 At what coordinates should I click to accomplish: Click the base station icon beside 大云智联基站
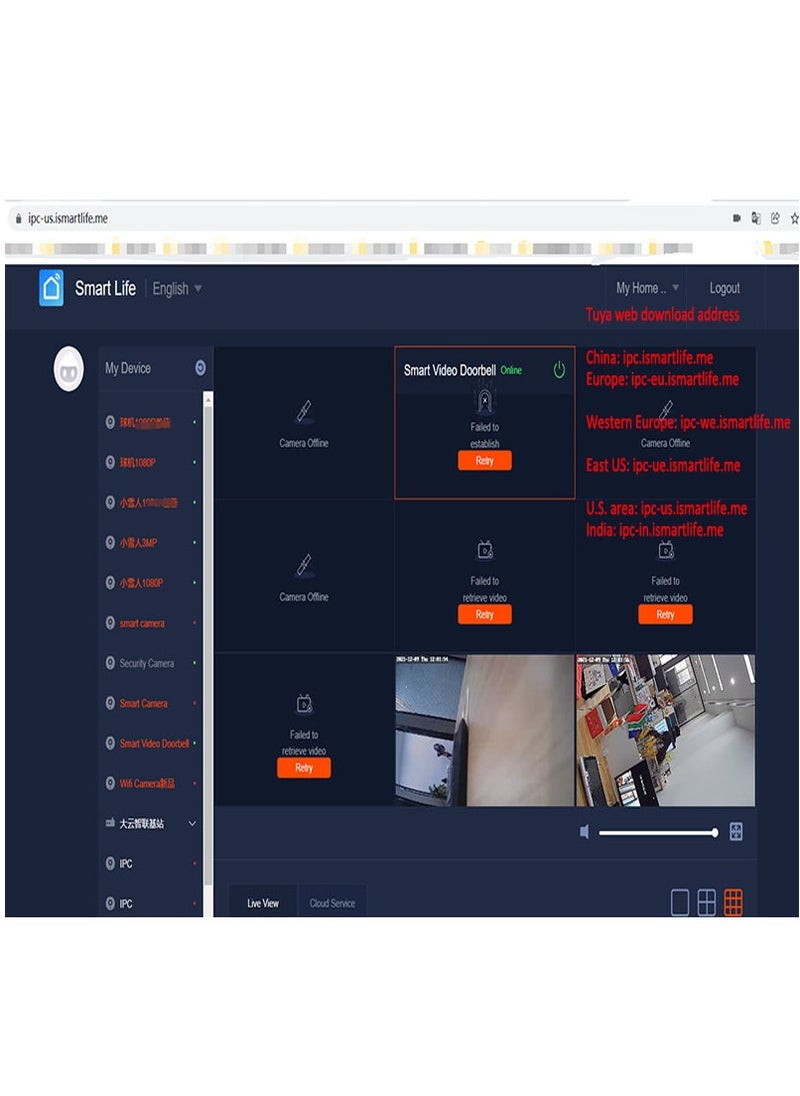tap(110, 823)
